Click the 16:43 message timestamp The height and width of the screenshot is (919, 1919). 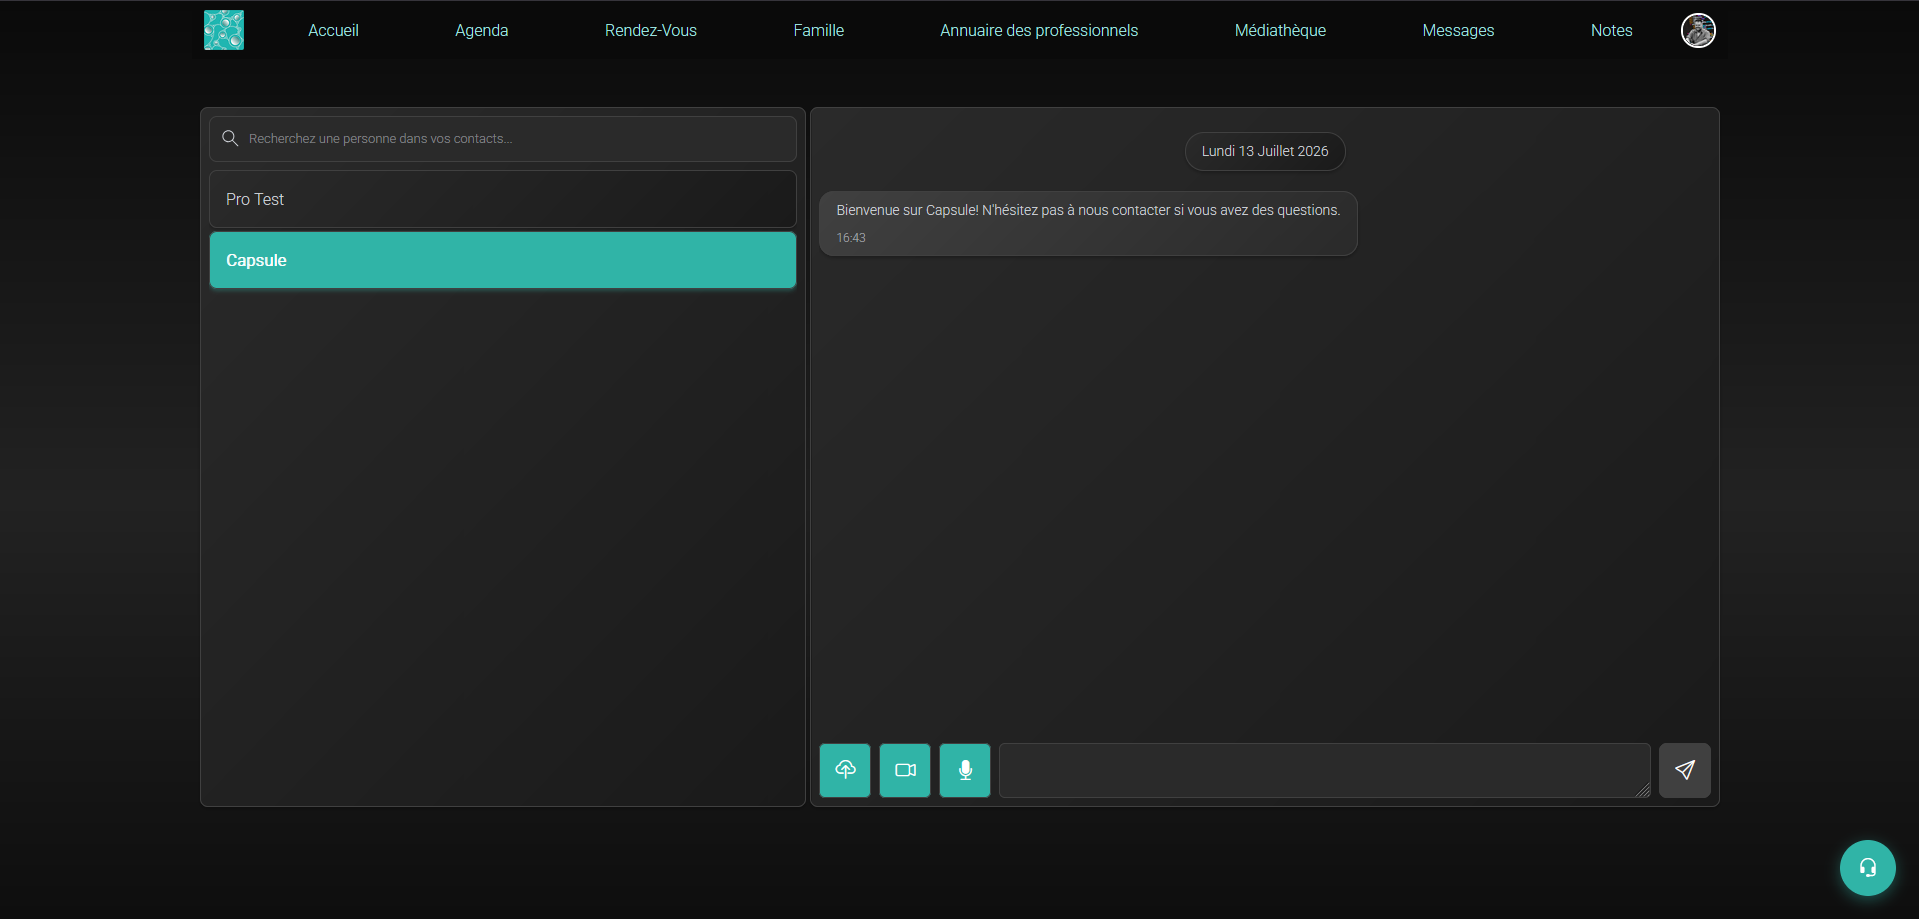(851, 238)
